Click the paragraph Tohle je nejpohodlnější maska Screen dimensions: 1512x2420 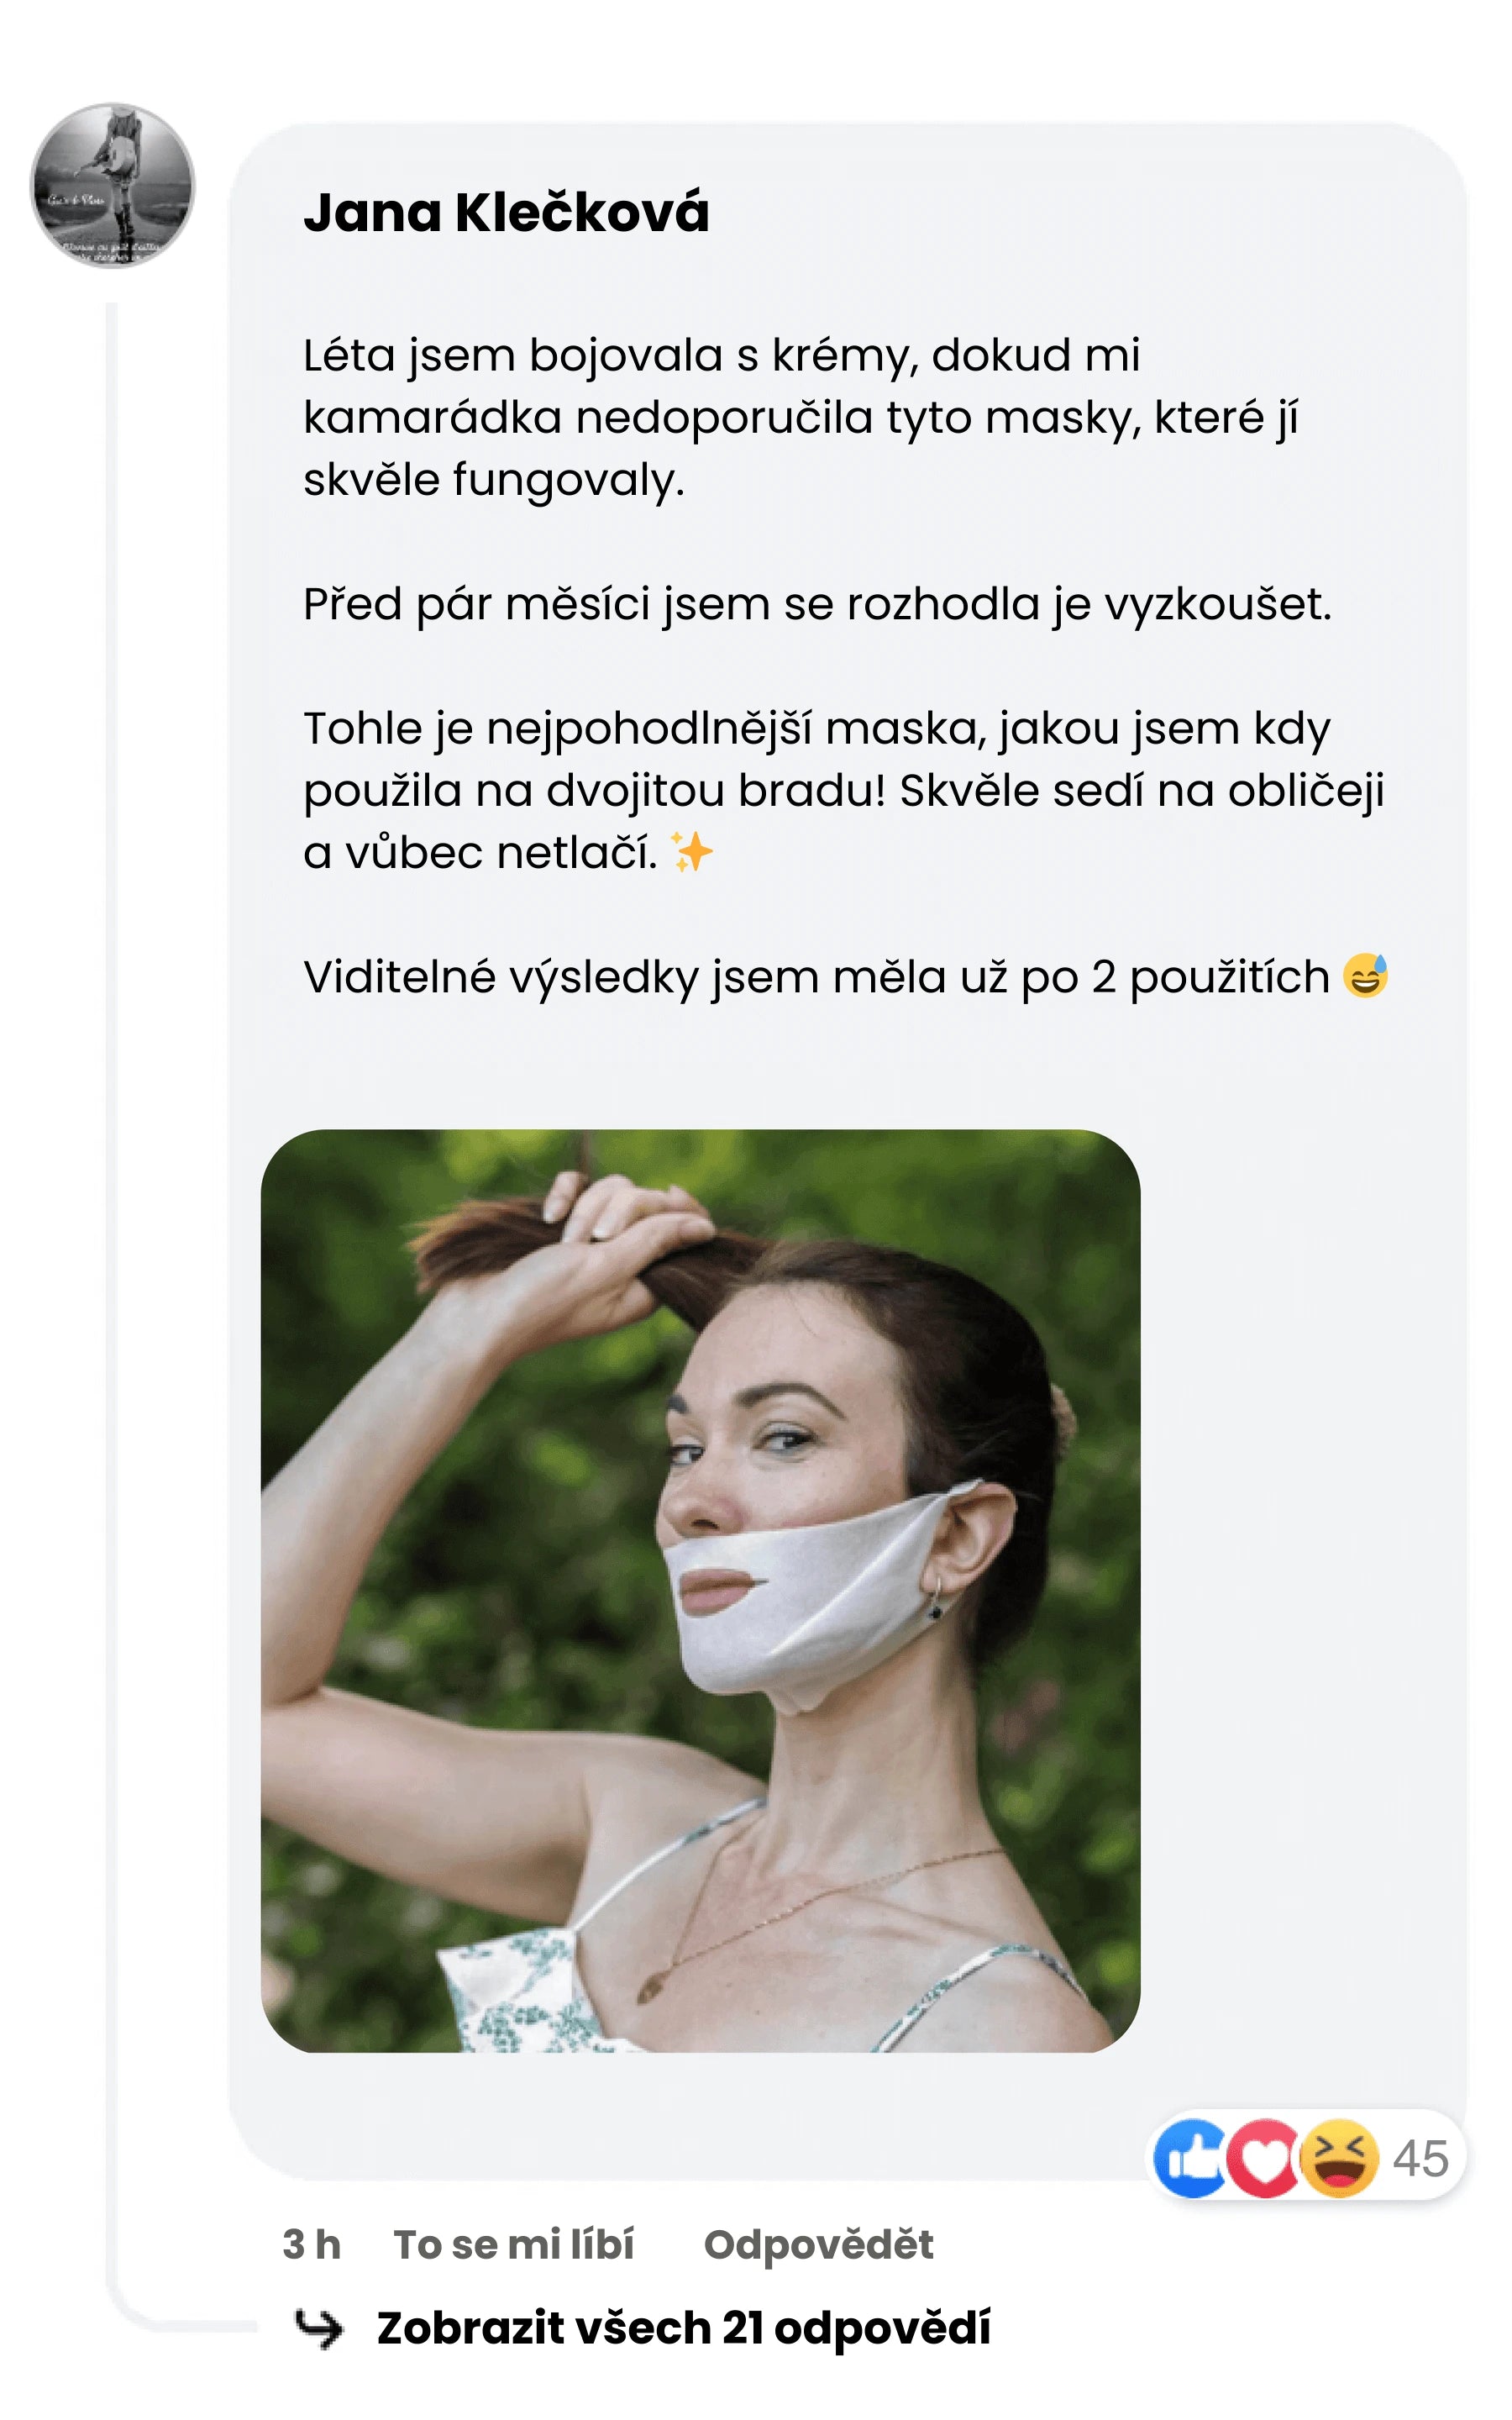pos(844,790)
